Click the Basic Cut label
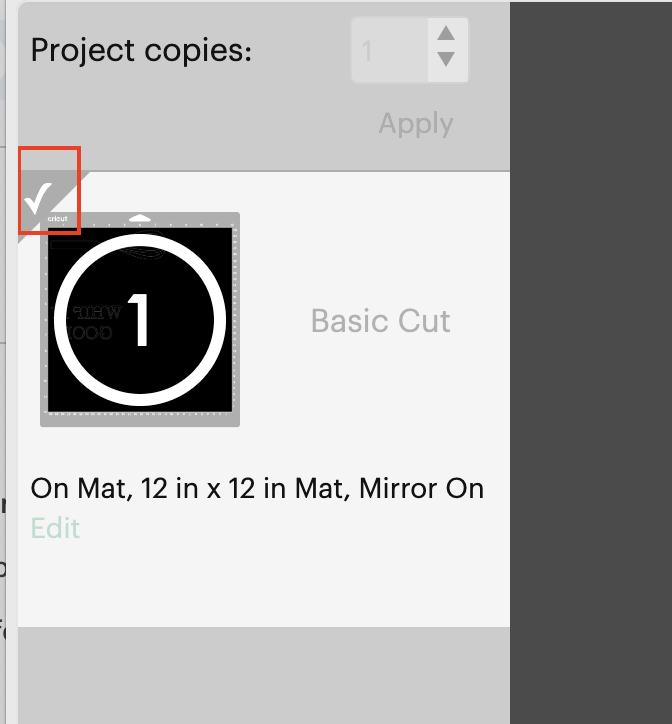 coord(380,321)
